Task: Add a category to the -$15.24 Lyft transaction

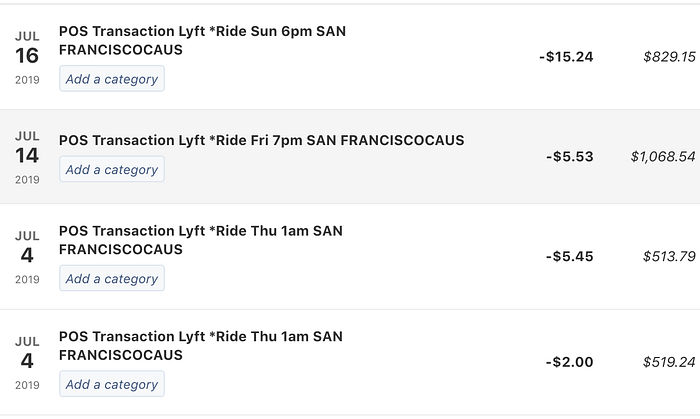Action: click(111, 79)
